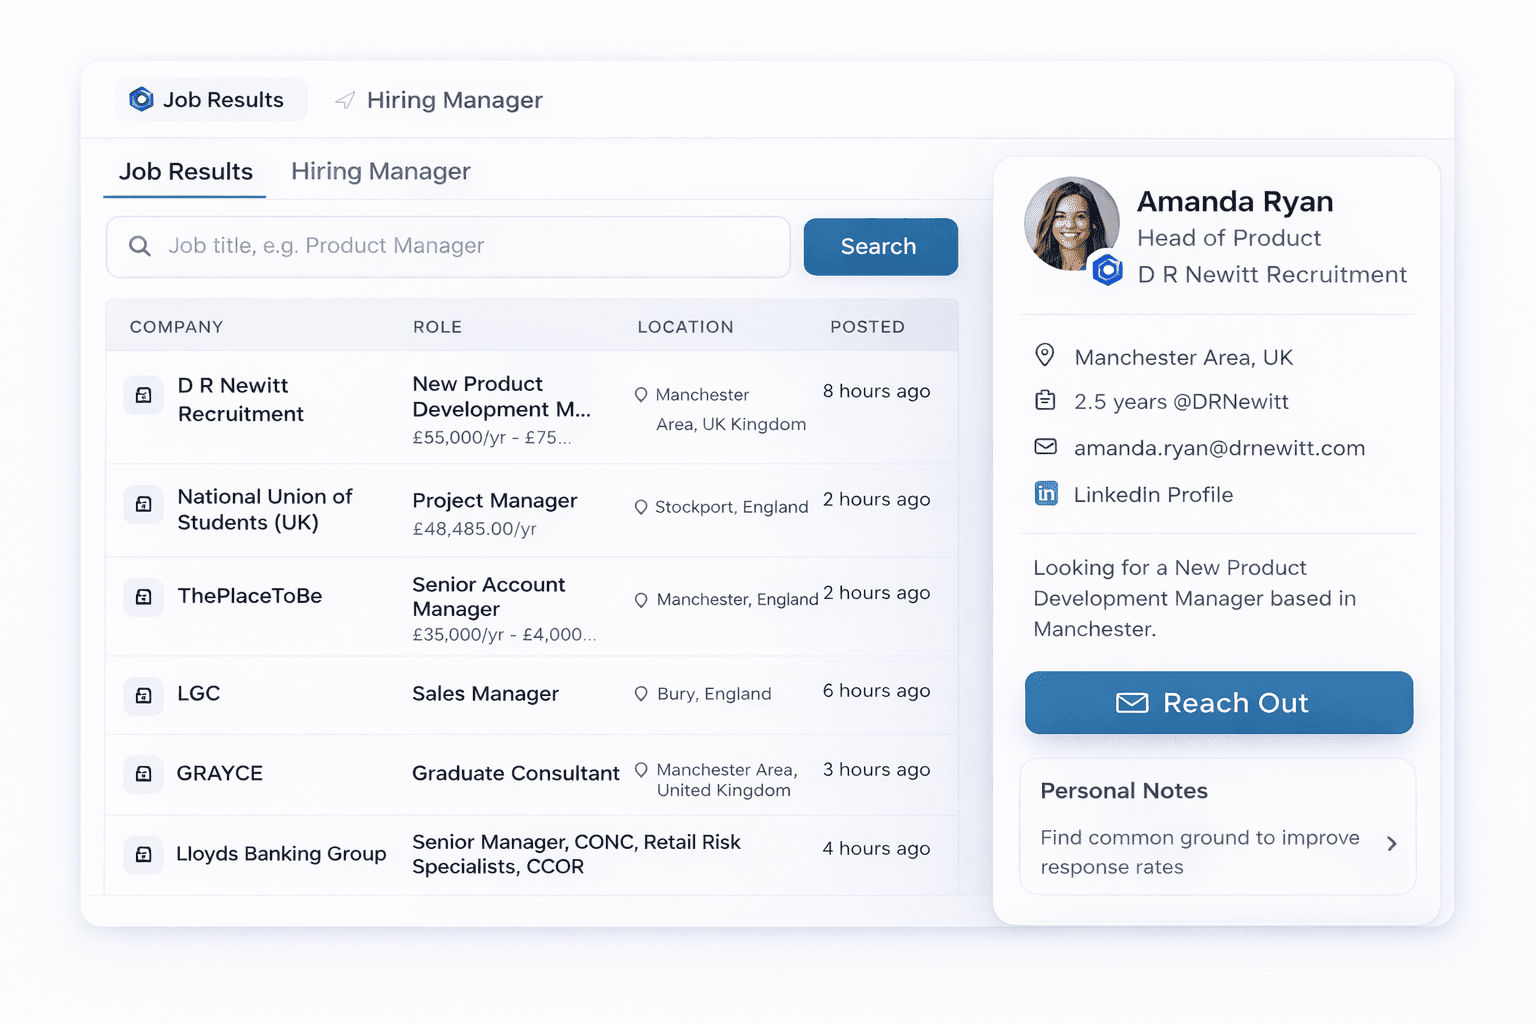Screen dimensions: 1536x1024
Task: Select Hiring Manager in the top header bar
Action: pos(453,100)
